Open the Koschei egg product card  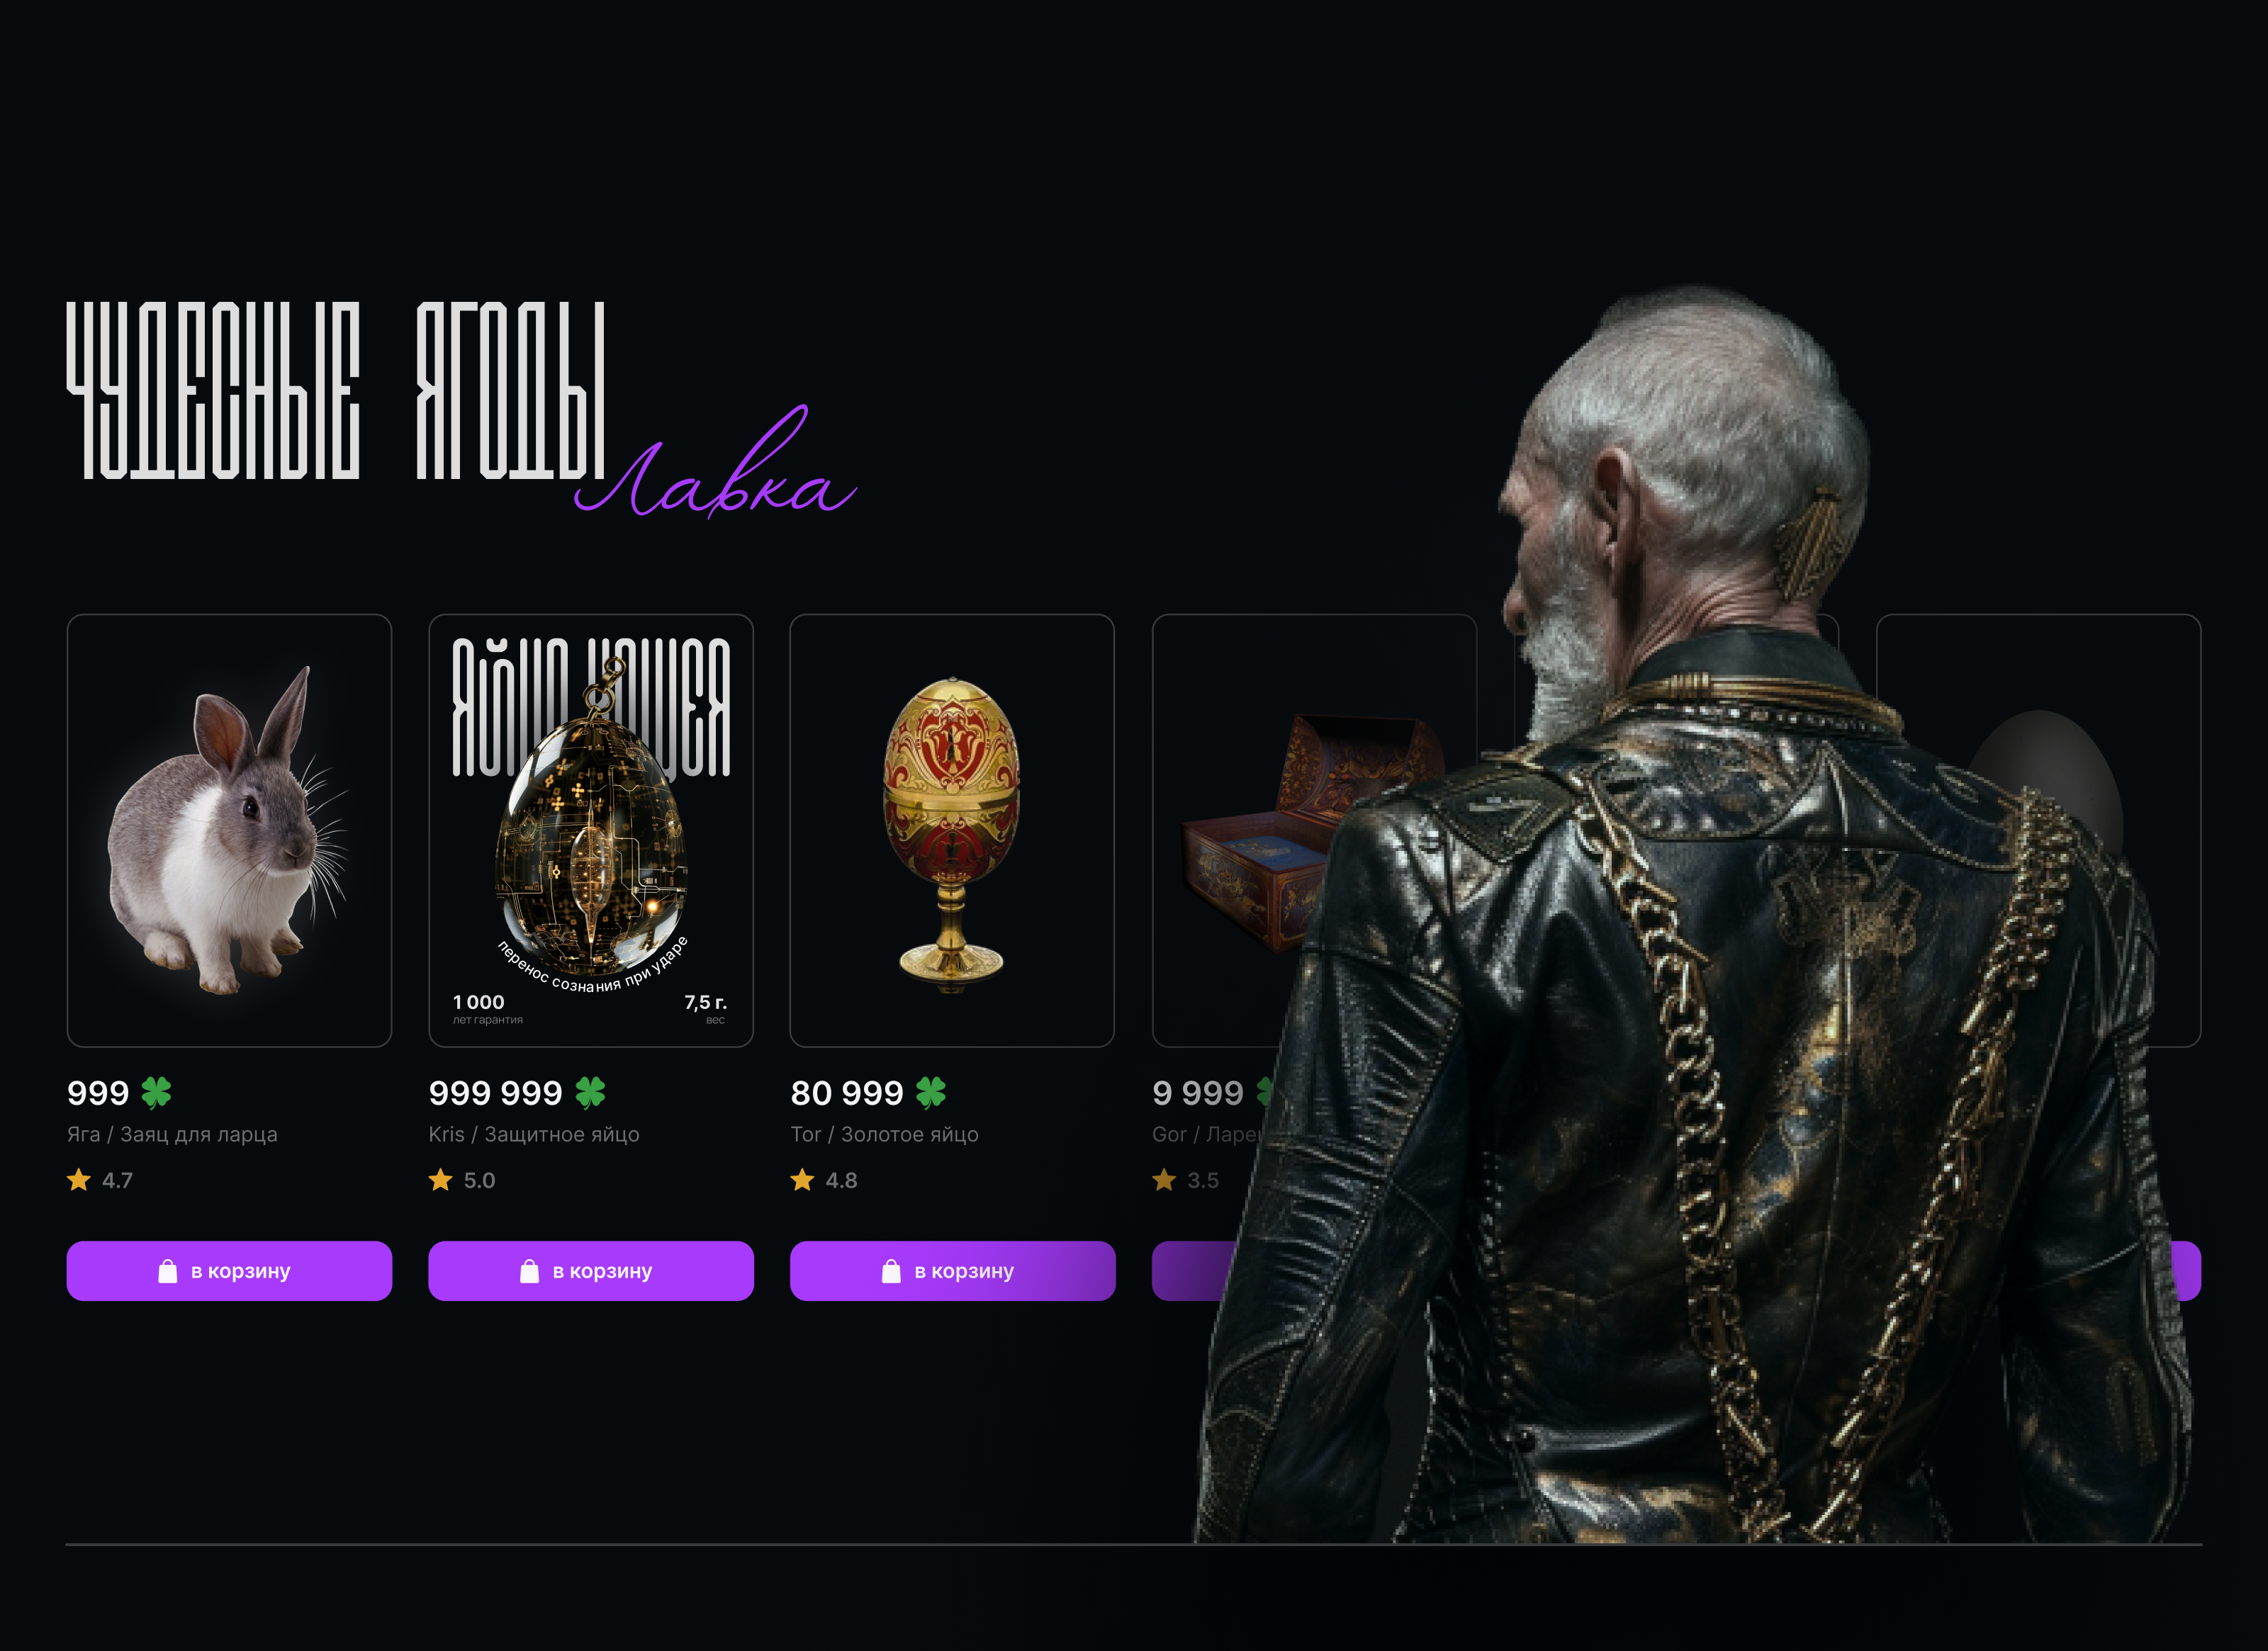coord(591,831)
